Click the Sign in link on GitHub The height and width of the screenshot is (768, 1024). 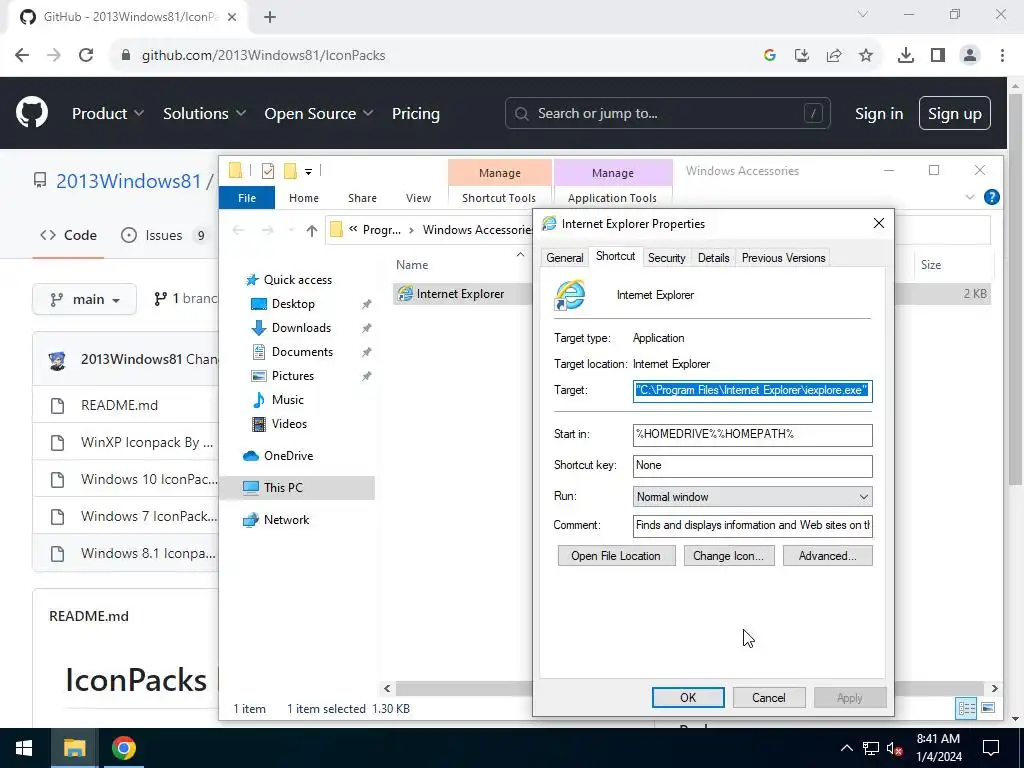[879, 114]
